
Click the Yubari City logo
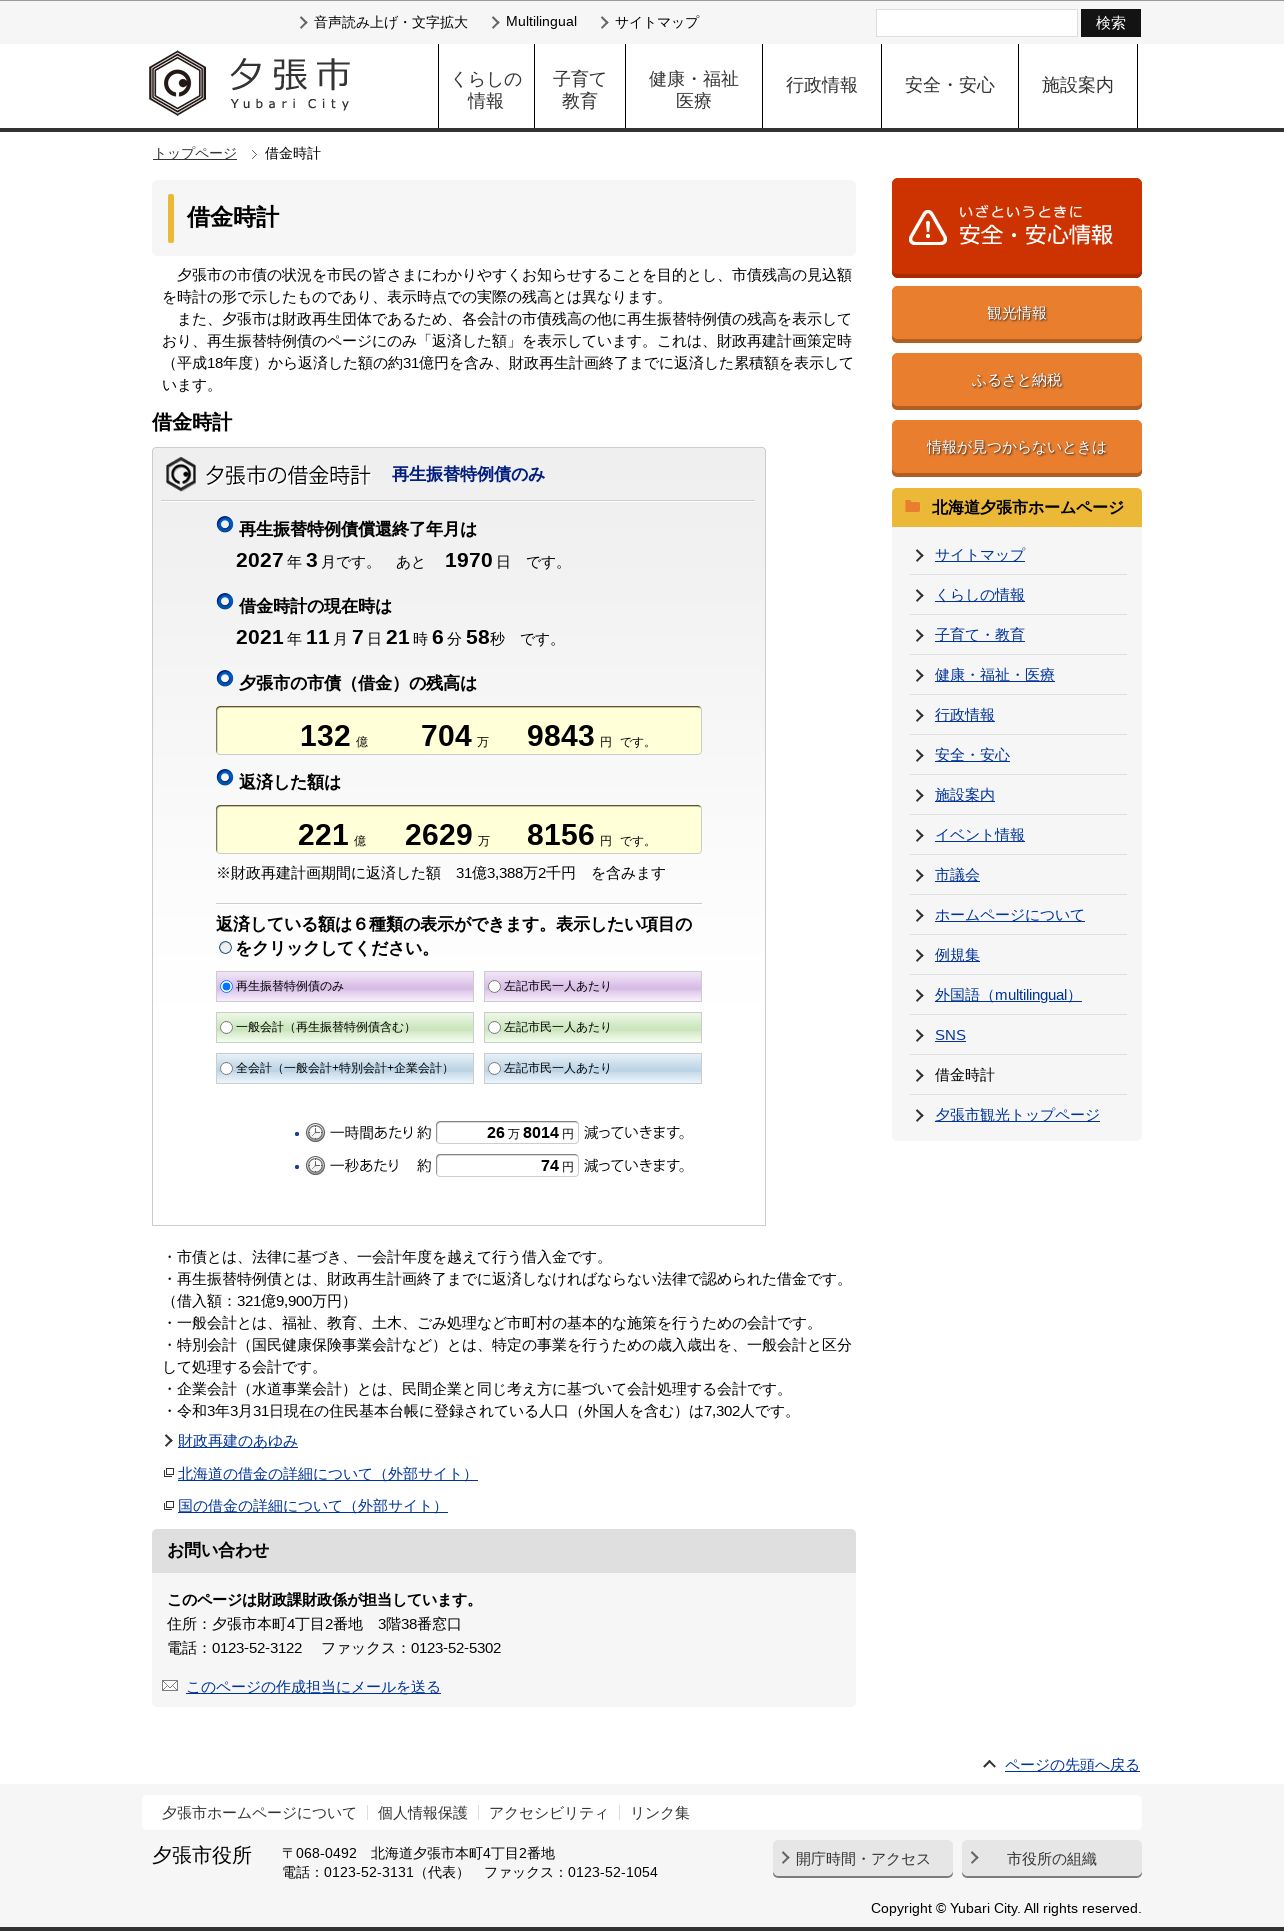pyautogui.click(x=250, y=84)
